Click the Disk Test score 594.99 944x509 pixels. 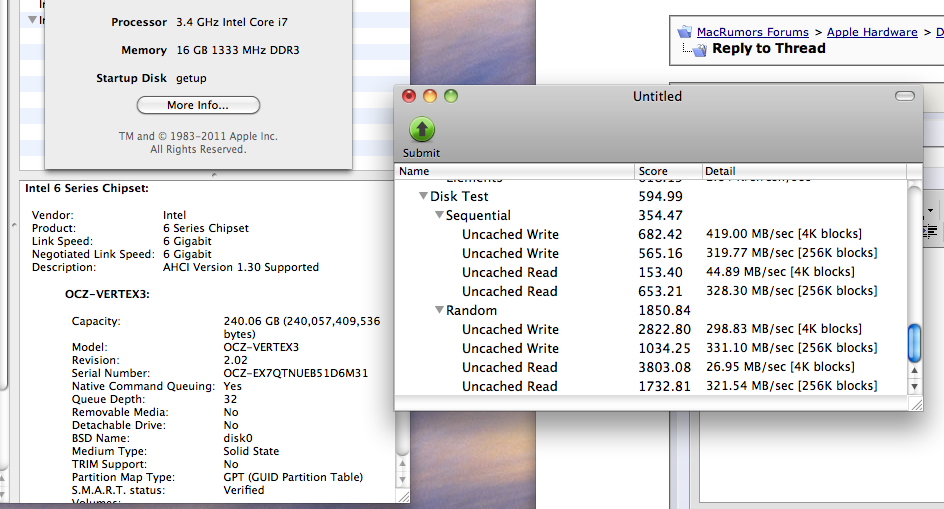pyautogui.click(x=660, y=196)
